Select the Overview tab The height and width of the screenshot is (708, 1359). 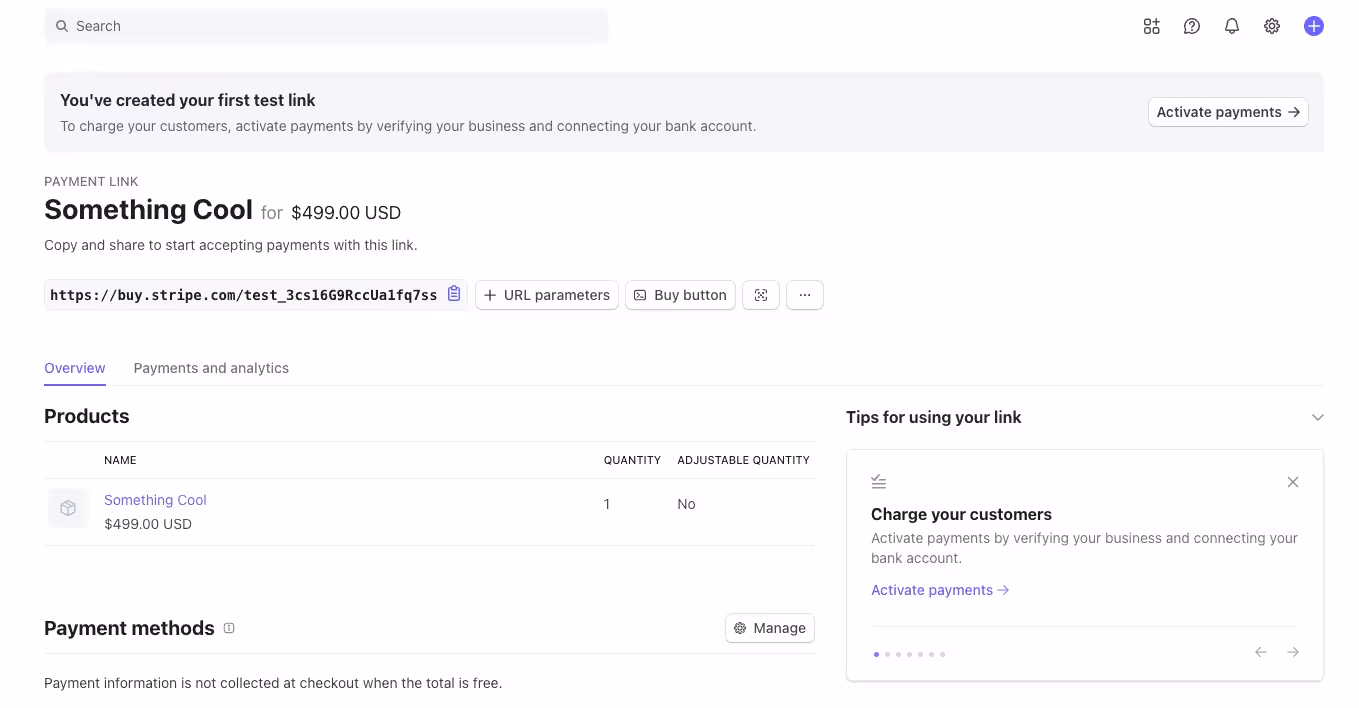coord(75,368)
